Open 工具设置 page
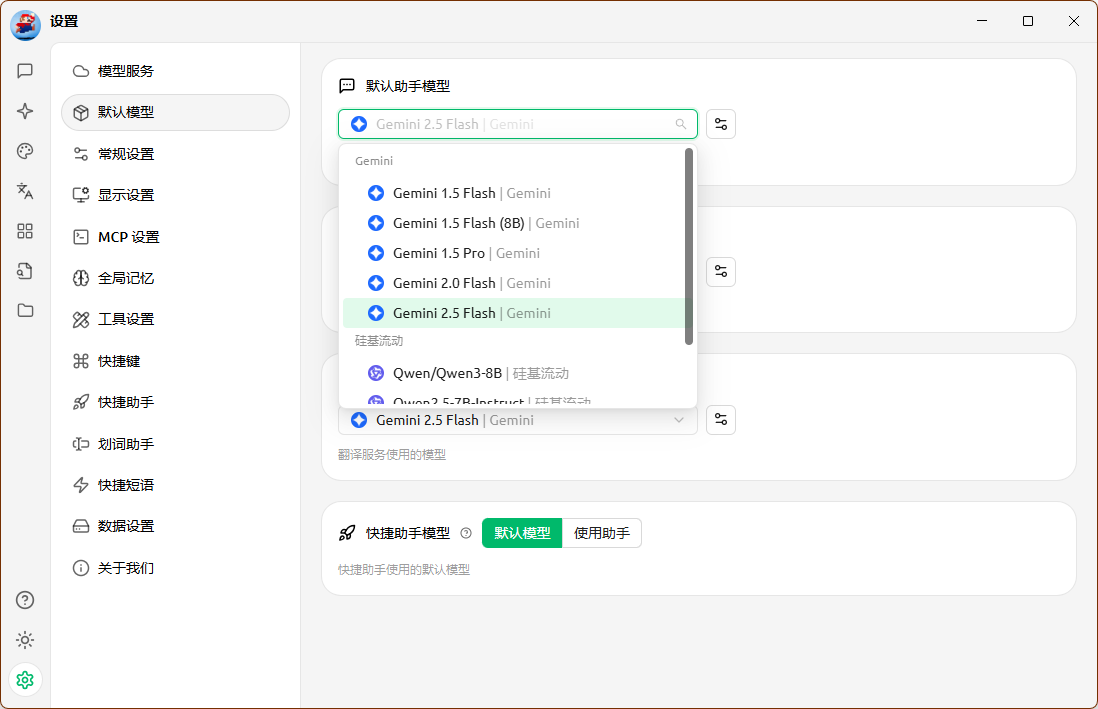The height and width of the screenshot is (709, 1098). pyautogui.click(x=175, y=319)
